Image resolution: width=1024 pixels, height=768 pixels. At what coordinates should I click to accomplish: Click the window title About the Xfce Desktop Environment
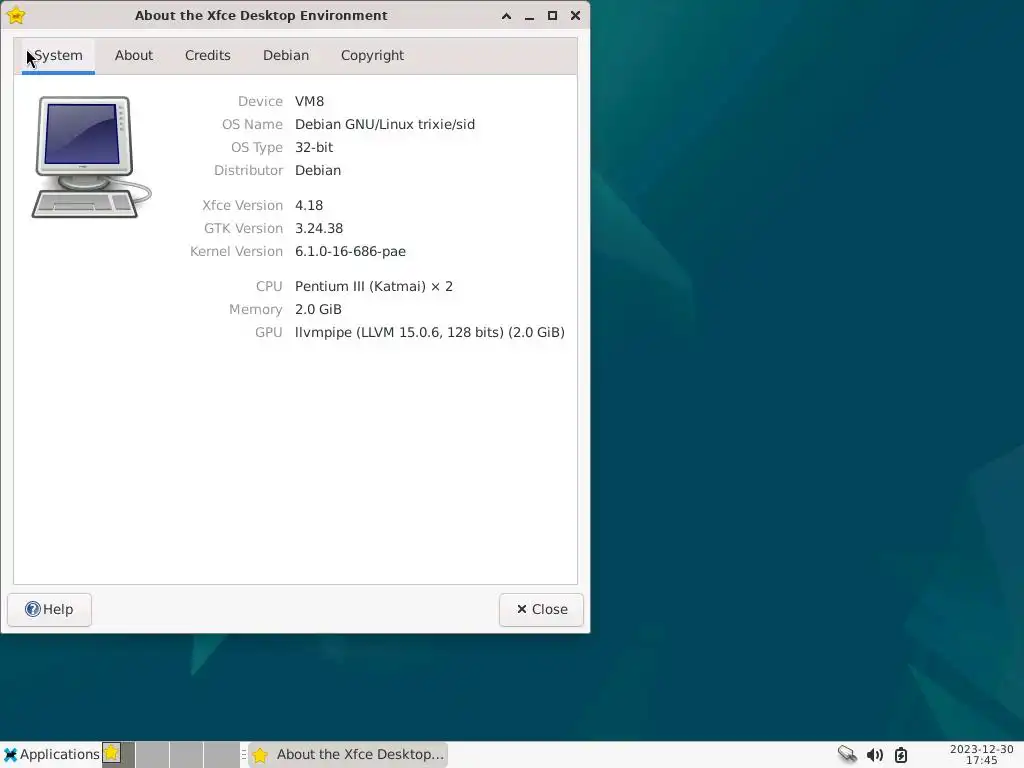pos(261,16)
